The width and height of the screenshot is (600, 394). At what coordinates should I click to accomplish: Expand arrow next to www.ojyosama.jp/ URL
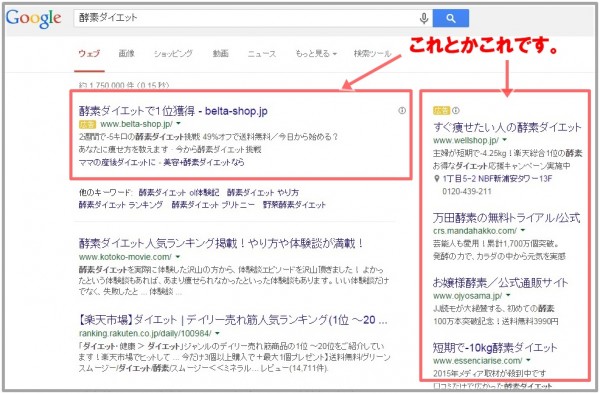509,296
